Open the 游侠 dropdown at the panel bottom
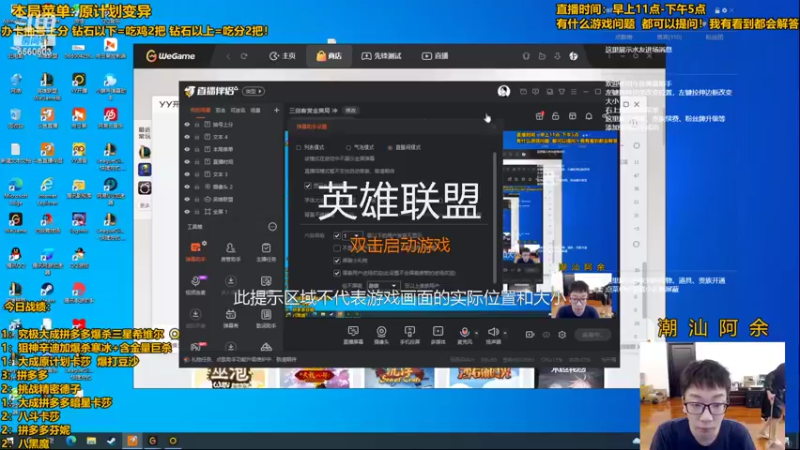The image size is (800, 450). (x=382, y=286)
